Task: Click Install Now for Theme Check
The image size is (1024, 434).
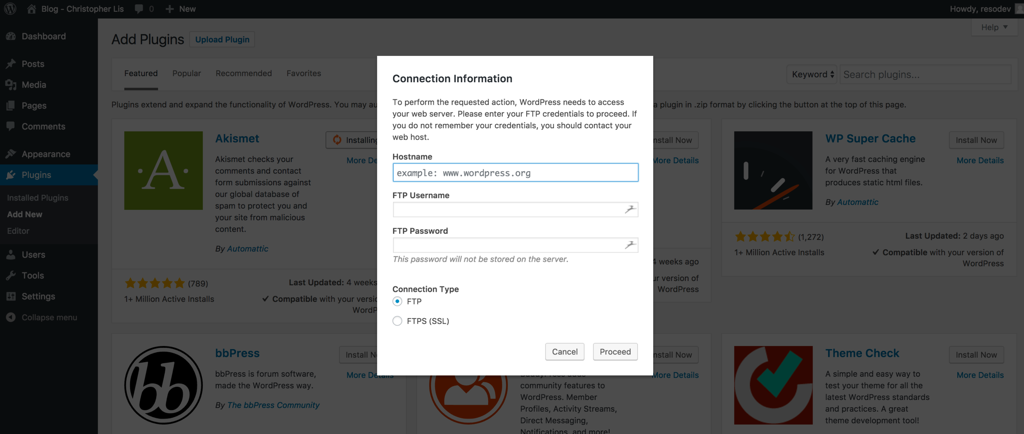Action: click(x=976, y=355)
